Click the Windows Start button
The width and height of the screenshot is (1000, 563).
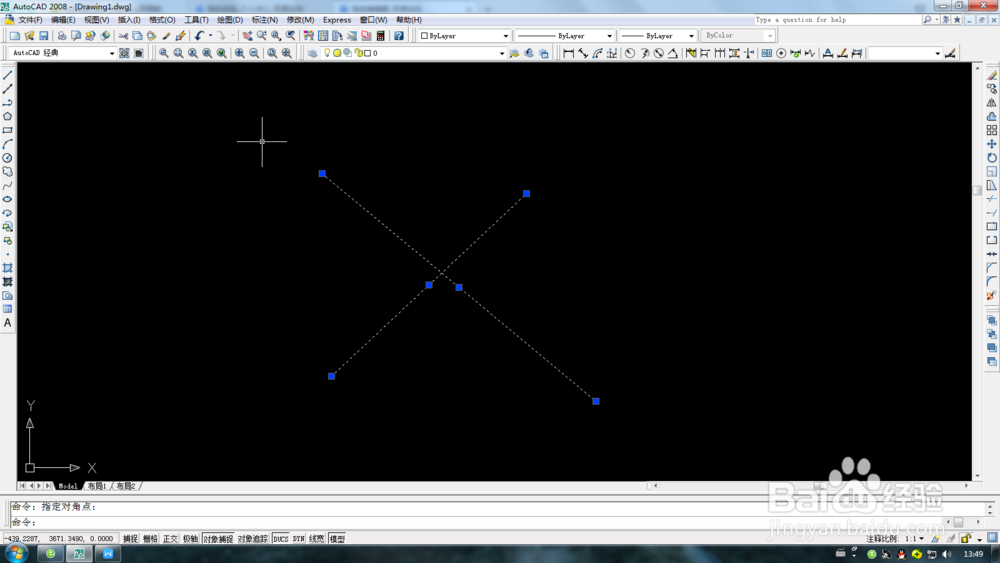[15, 553]
